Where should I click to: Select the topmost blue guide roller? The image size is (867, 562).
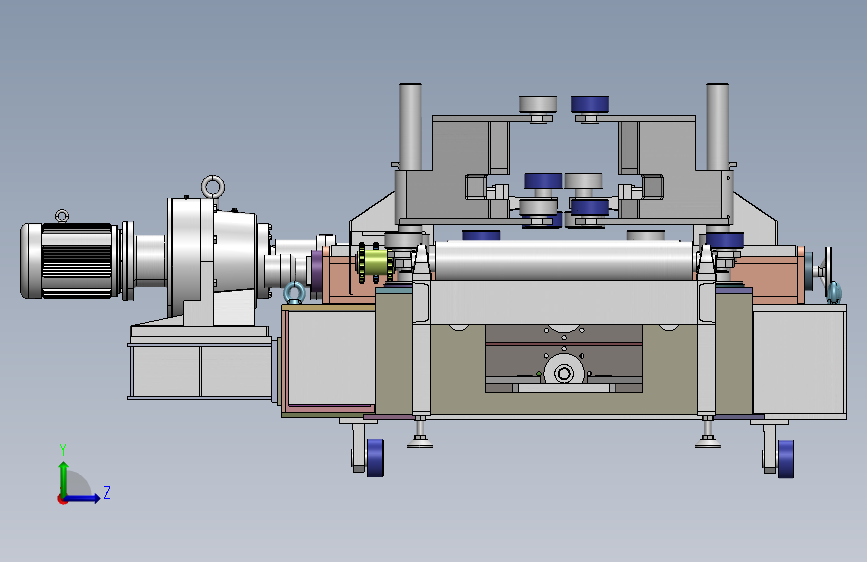(x=590, y=104)
